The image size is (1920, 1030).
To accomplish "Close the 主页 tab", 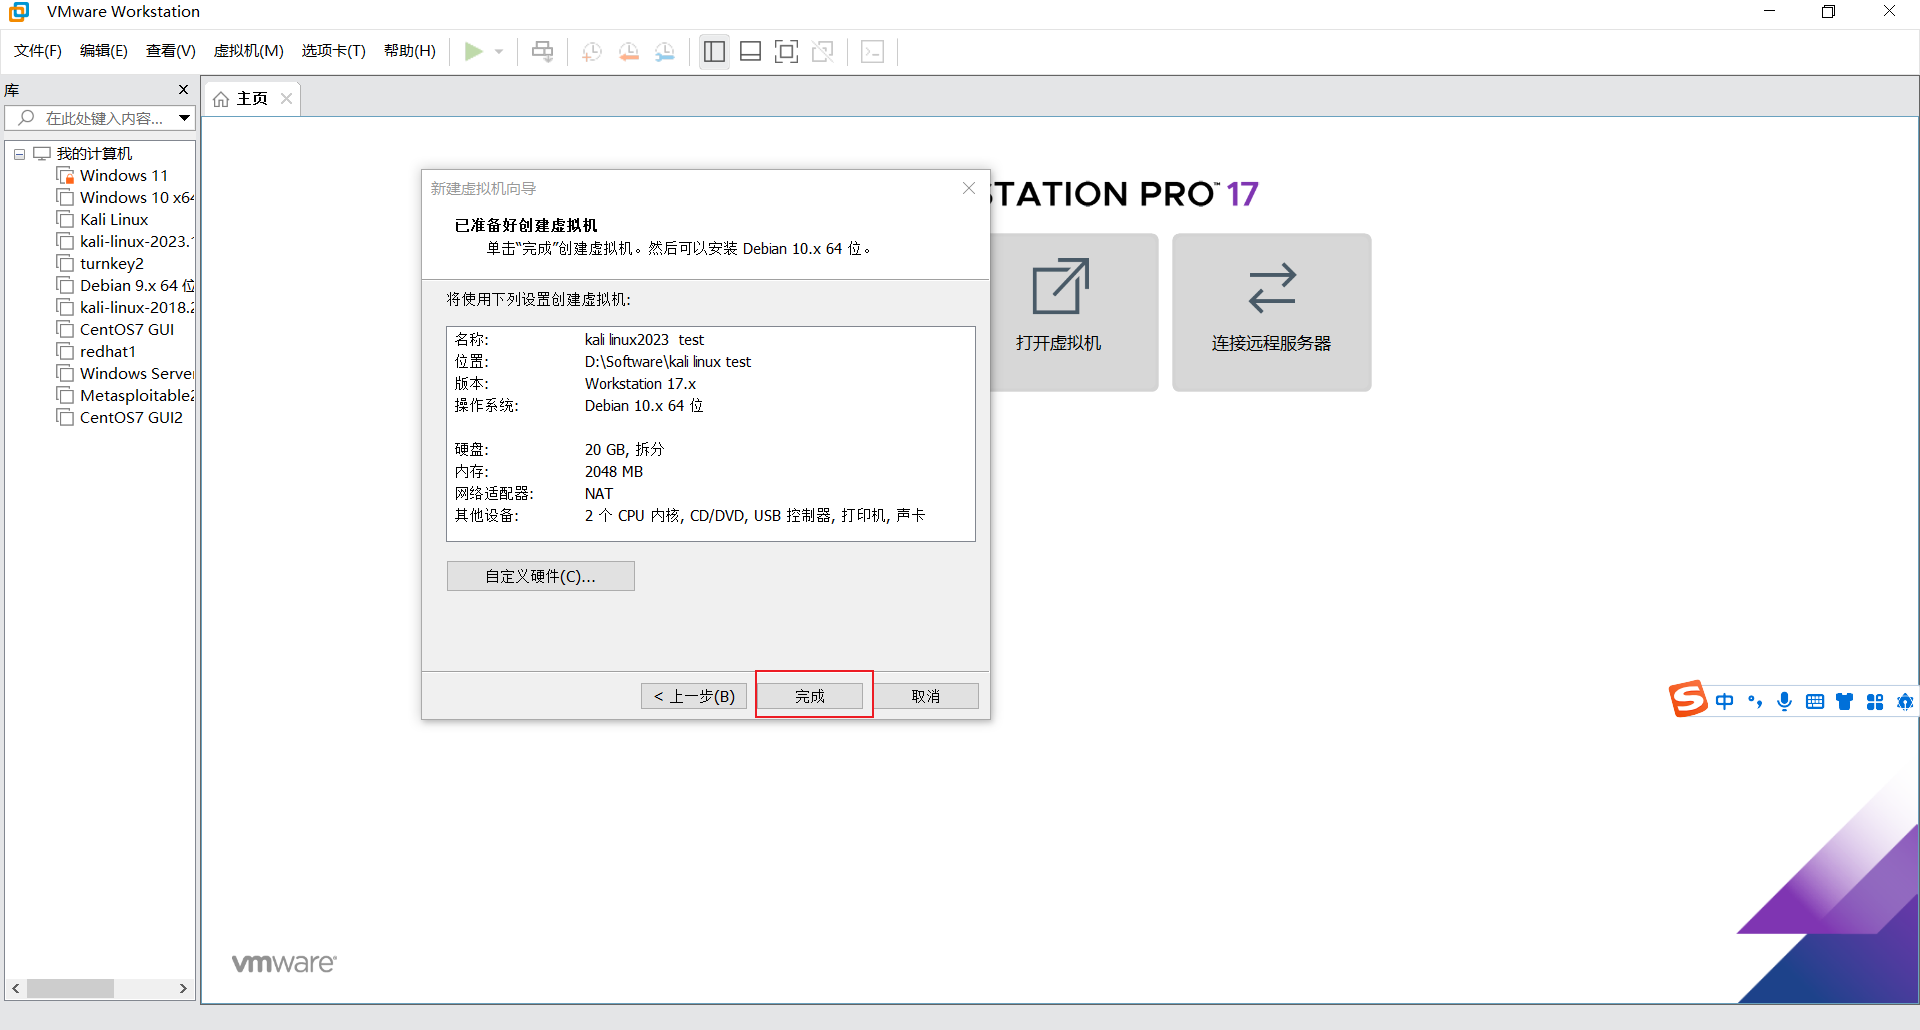I will click(x=286, y=98).
